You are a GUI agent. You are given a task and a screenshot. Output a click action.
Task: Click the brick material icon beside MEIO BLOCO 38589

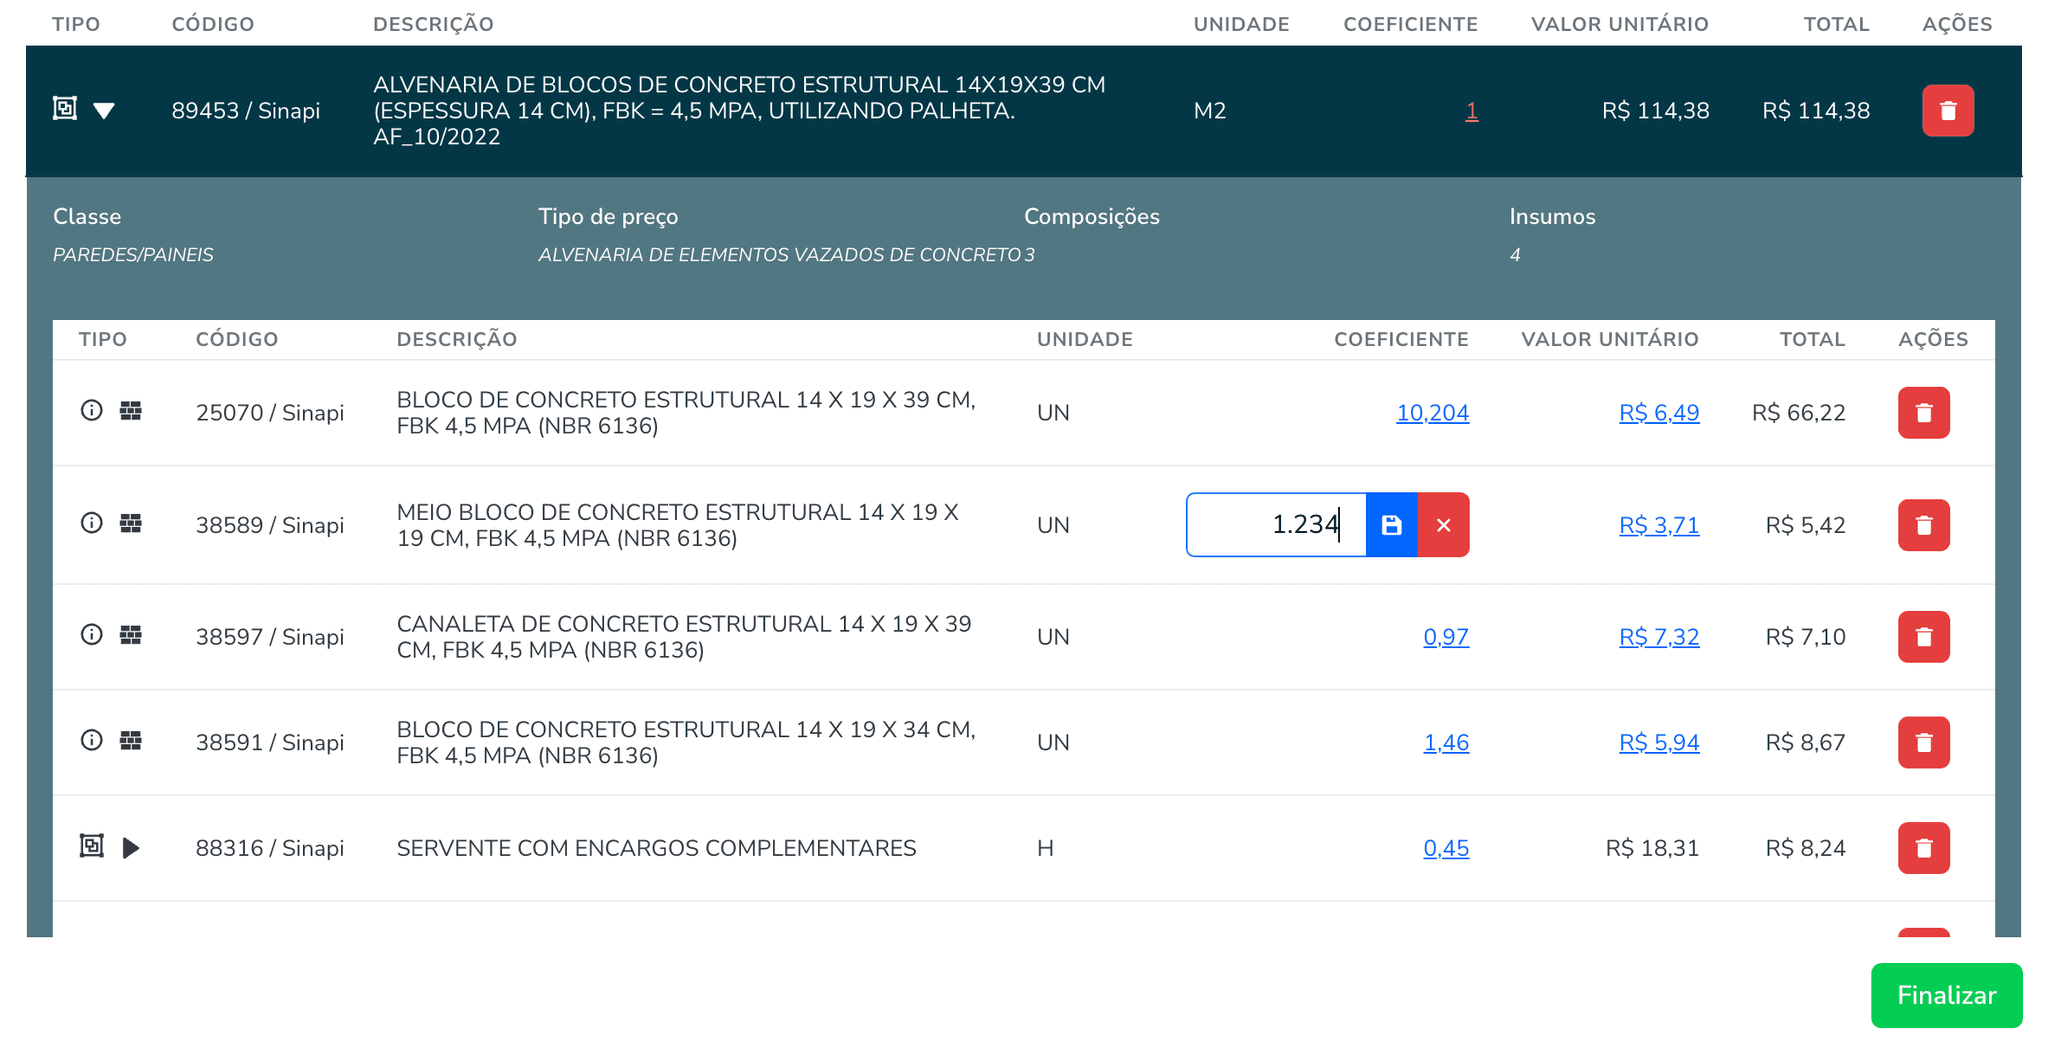click(x=131, y=523)
